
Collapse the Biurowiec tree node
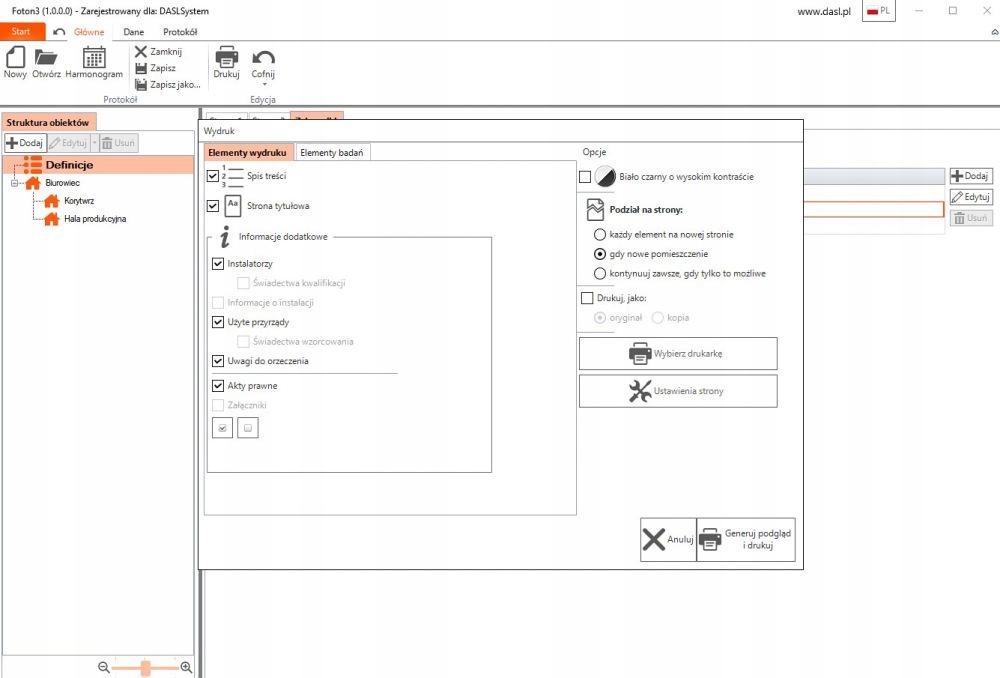click(14, 183)
